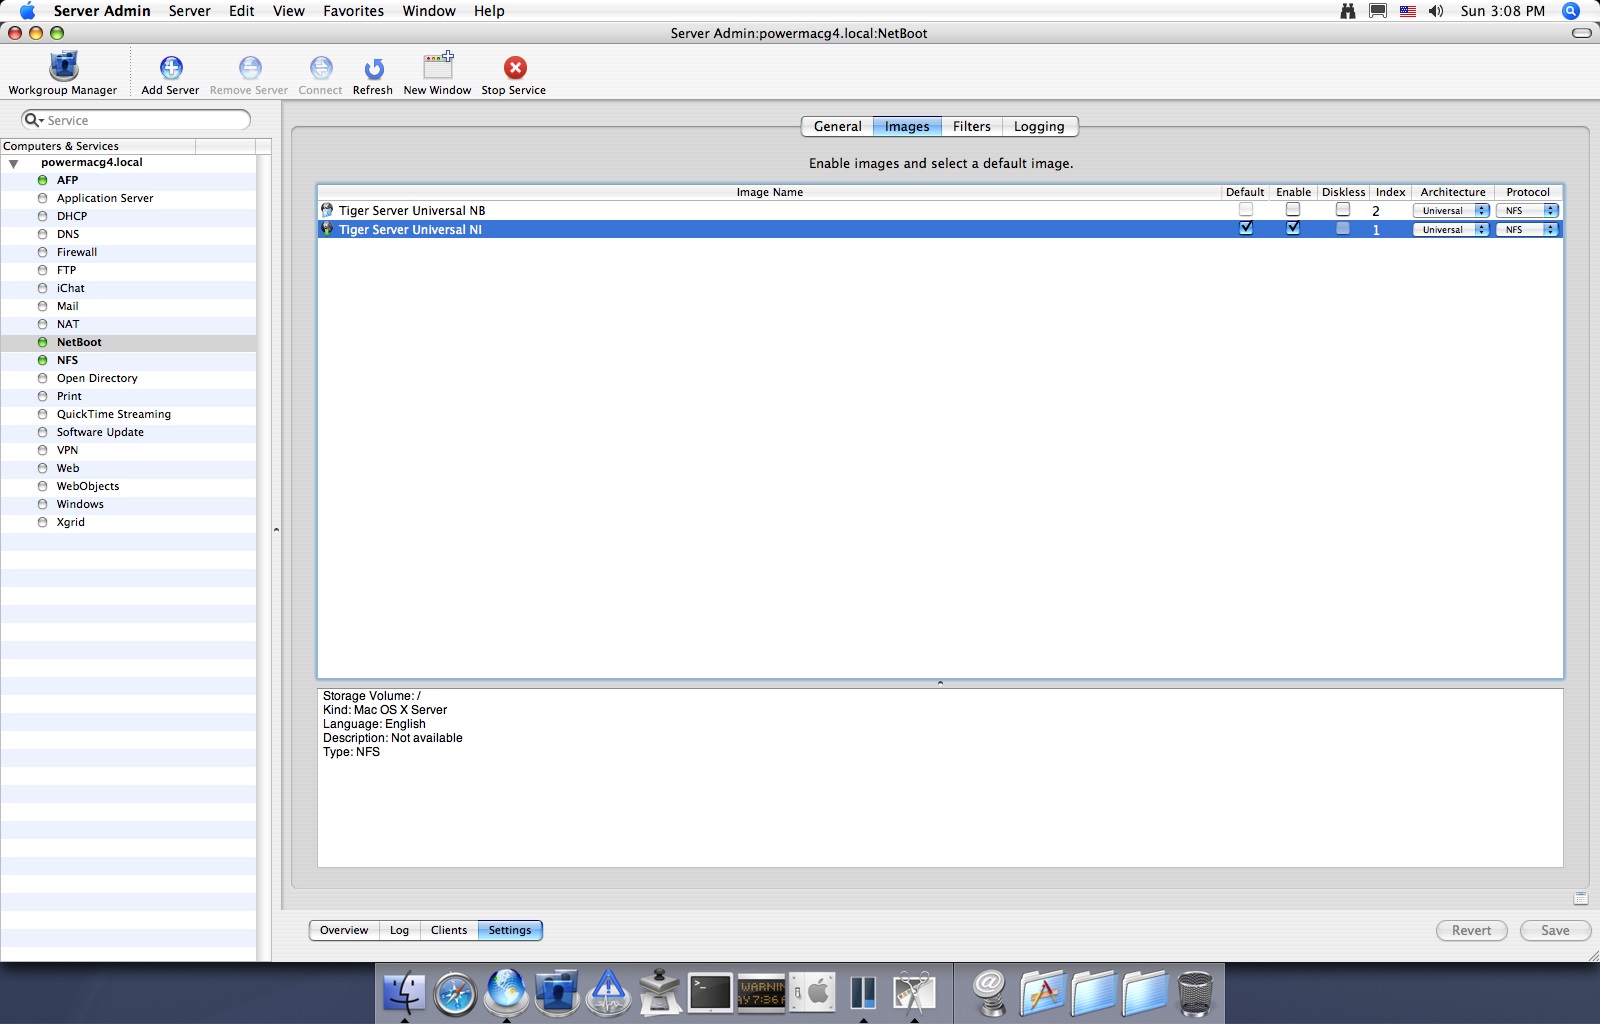Switch to the Filters tab
1600x1024 pixels.
pyautogui.click(x=971, y=126)
